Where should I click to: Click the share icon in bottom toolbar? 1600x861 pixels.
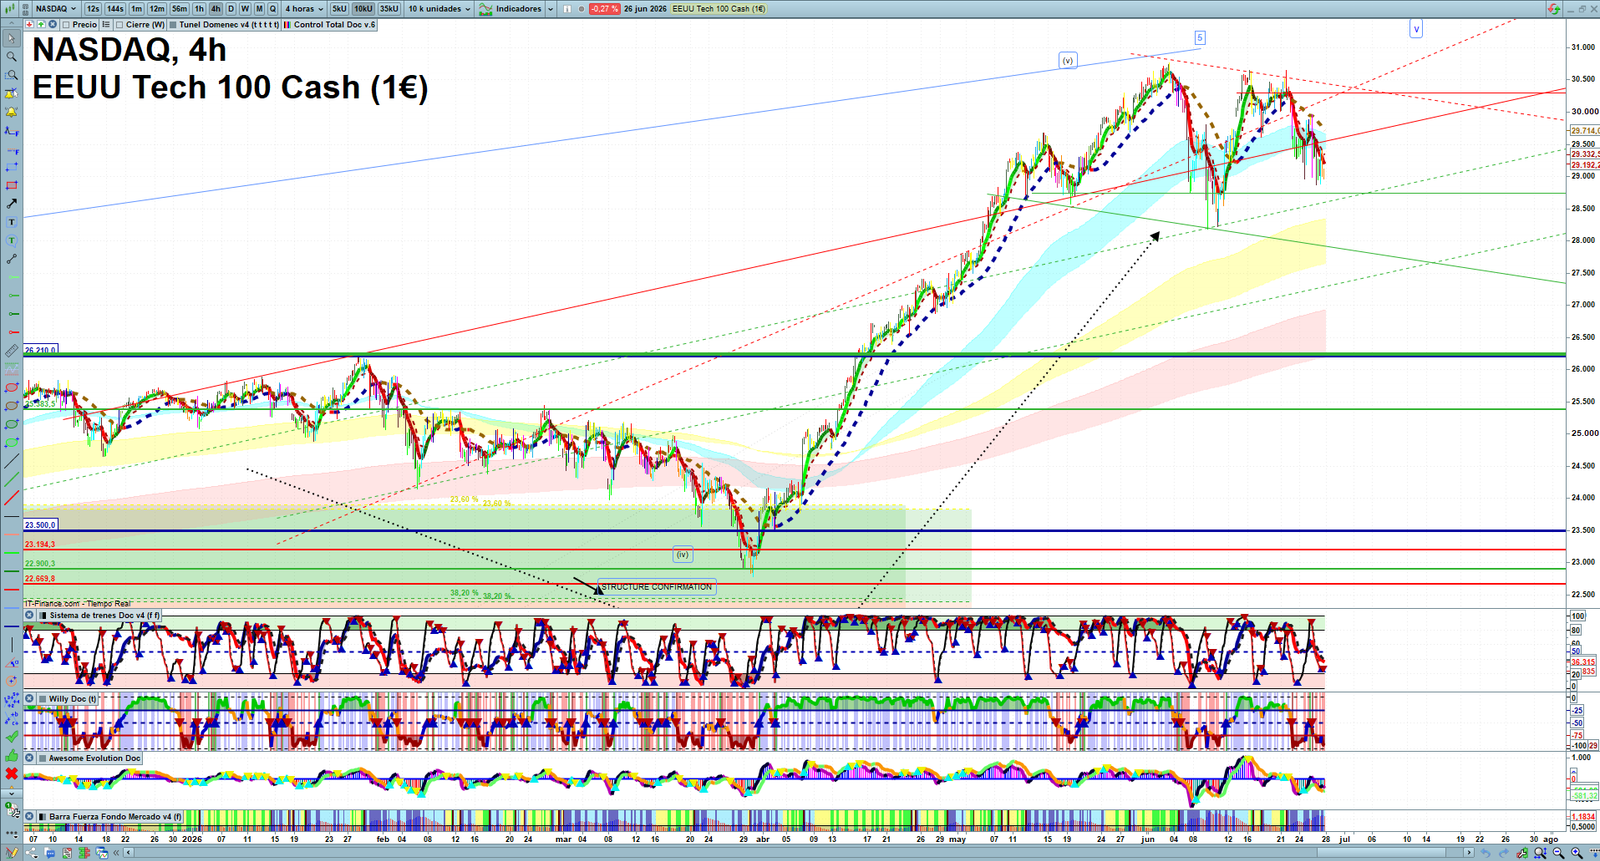tap(31, 853)
